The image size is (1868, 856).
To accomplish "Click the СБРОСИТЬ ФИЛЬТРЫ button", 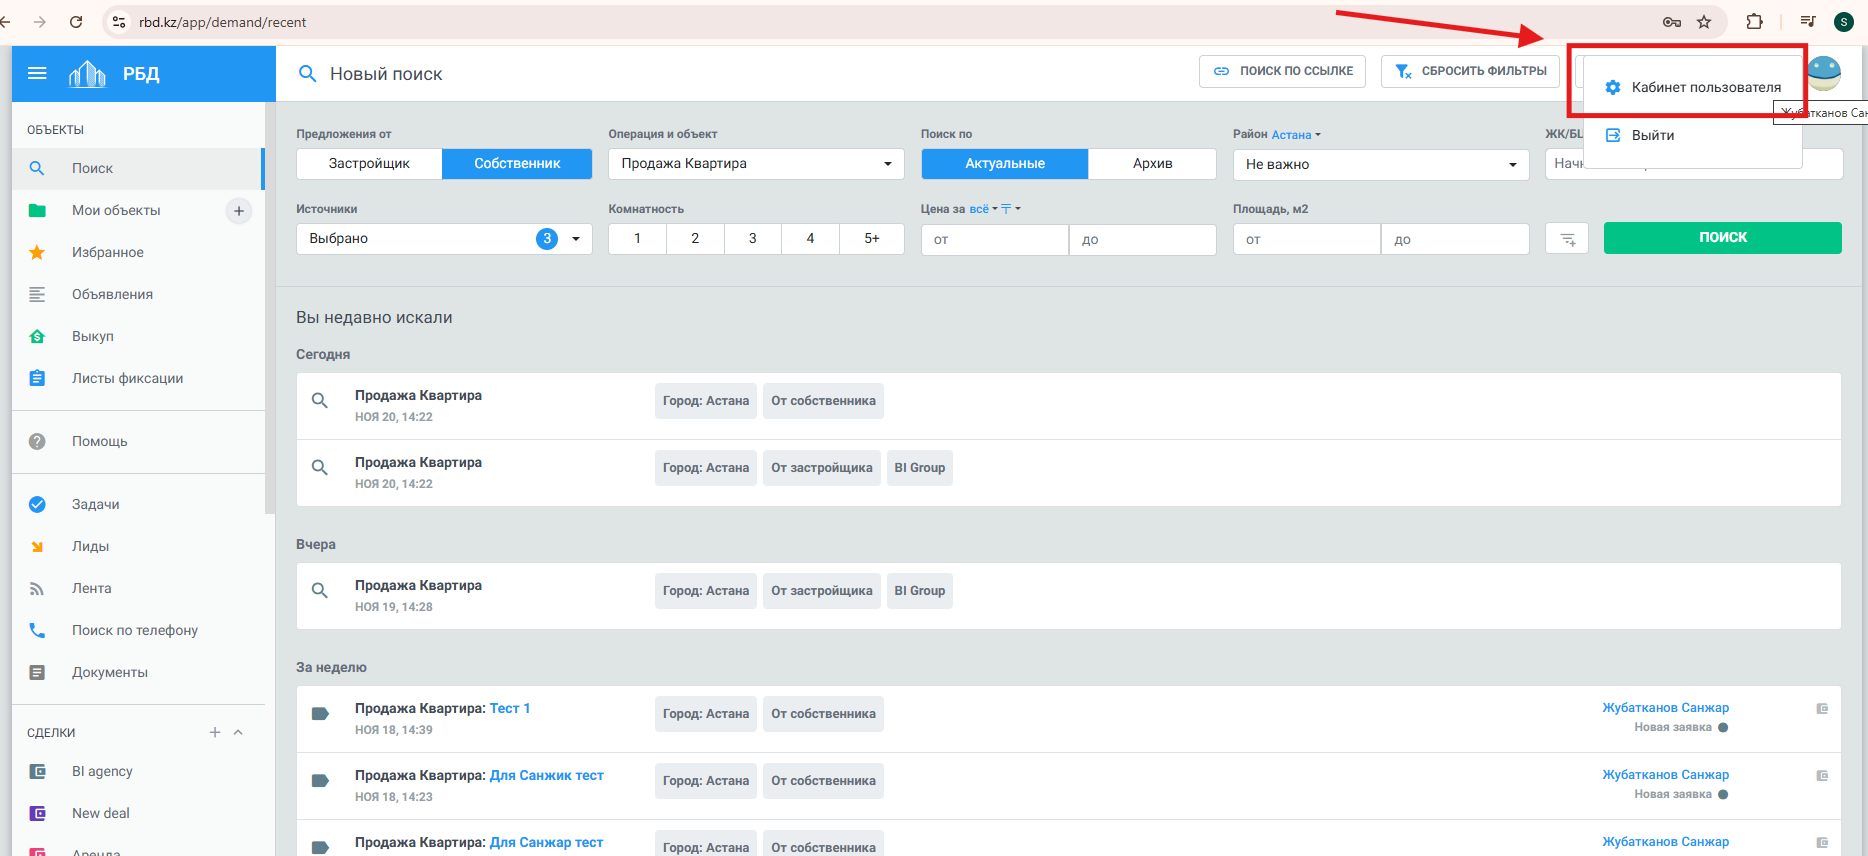I will 1470,71.
